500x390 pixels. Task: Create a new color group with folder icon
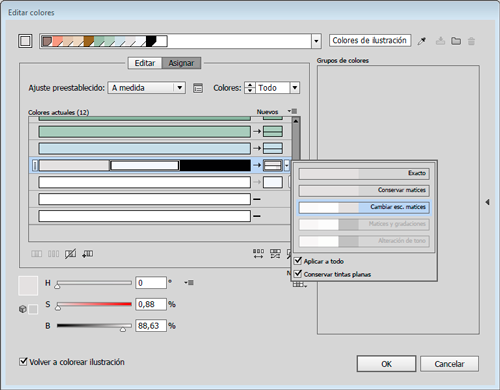[456, 41]
